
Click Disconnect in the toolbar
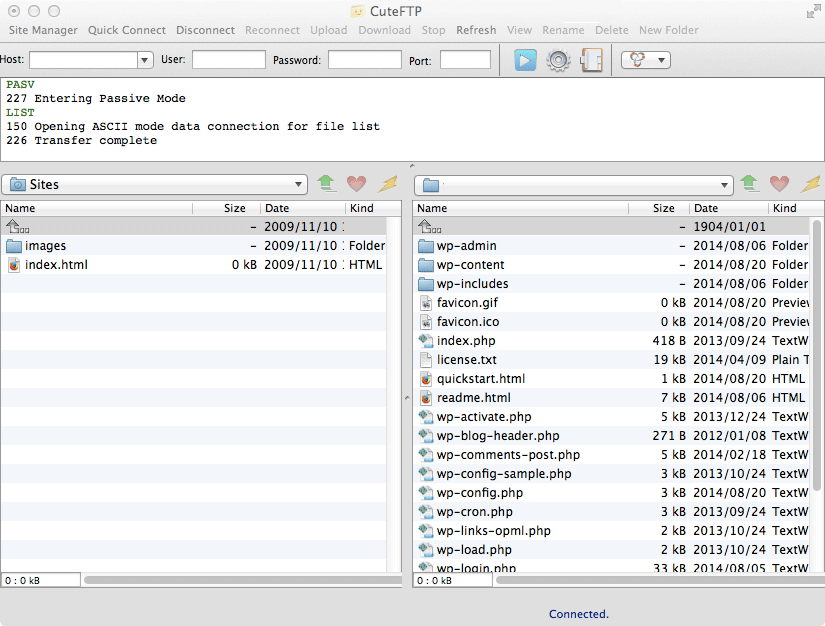pyautogui.click(x=205, y=30)
